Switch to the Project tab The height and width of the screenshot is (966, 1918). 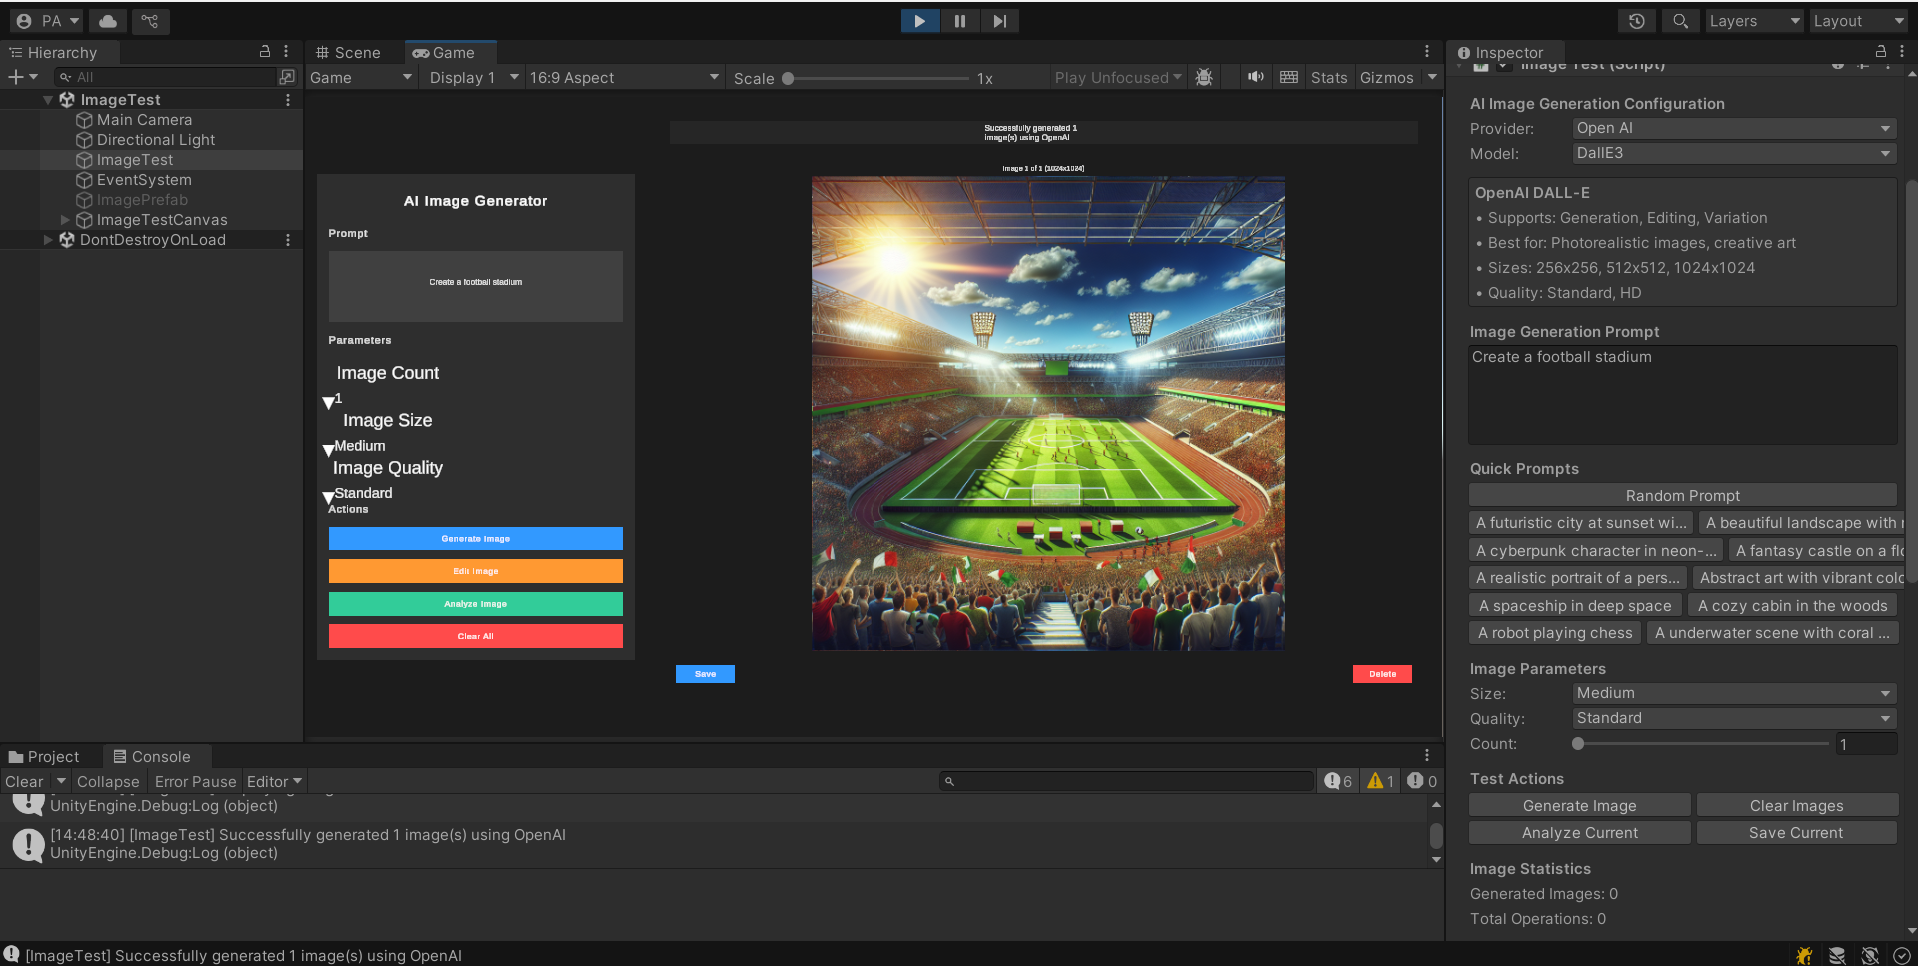tap(44, 757)
